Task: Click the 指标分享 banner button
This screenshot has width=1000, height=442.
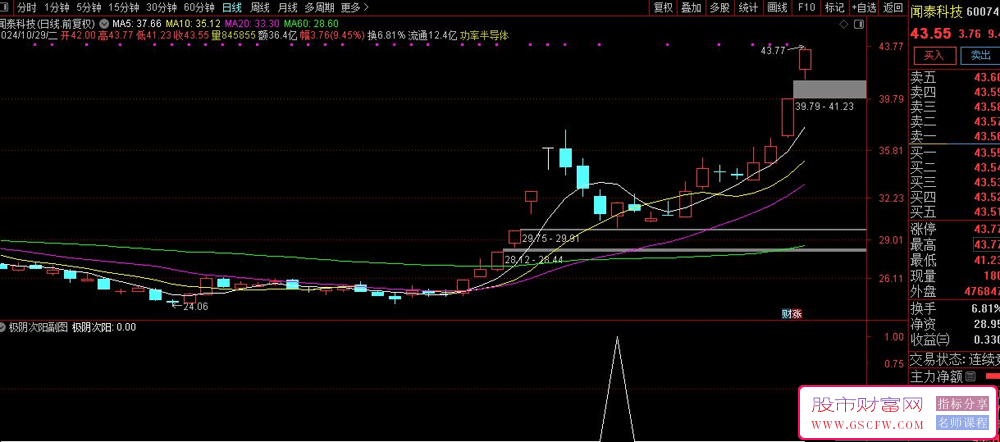Action: pos(963,404)
